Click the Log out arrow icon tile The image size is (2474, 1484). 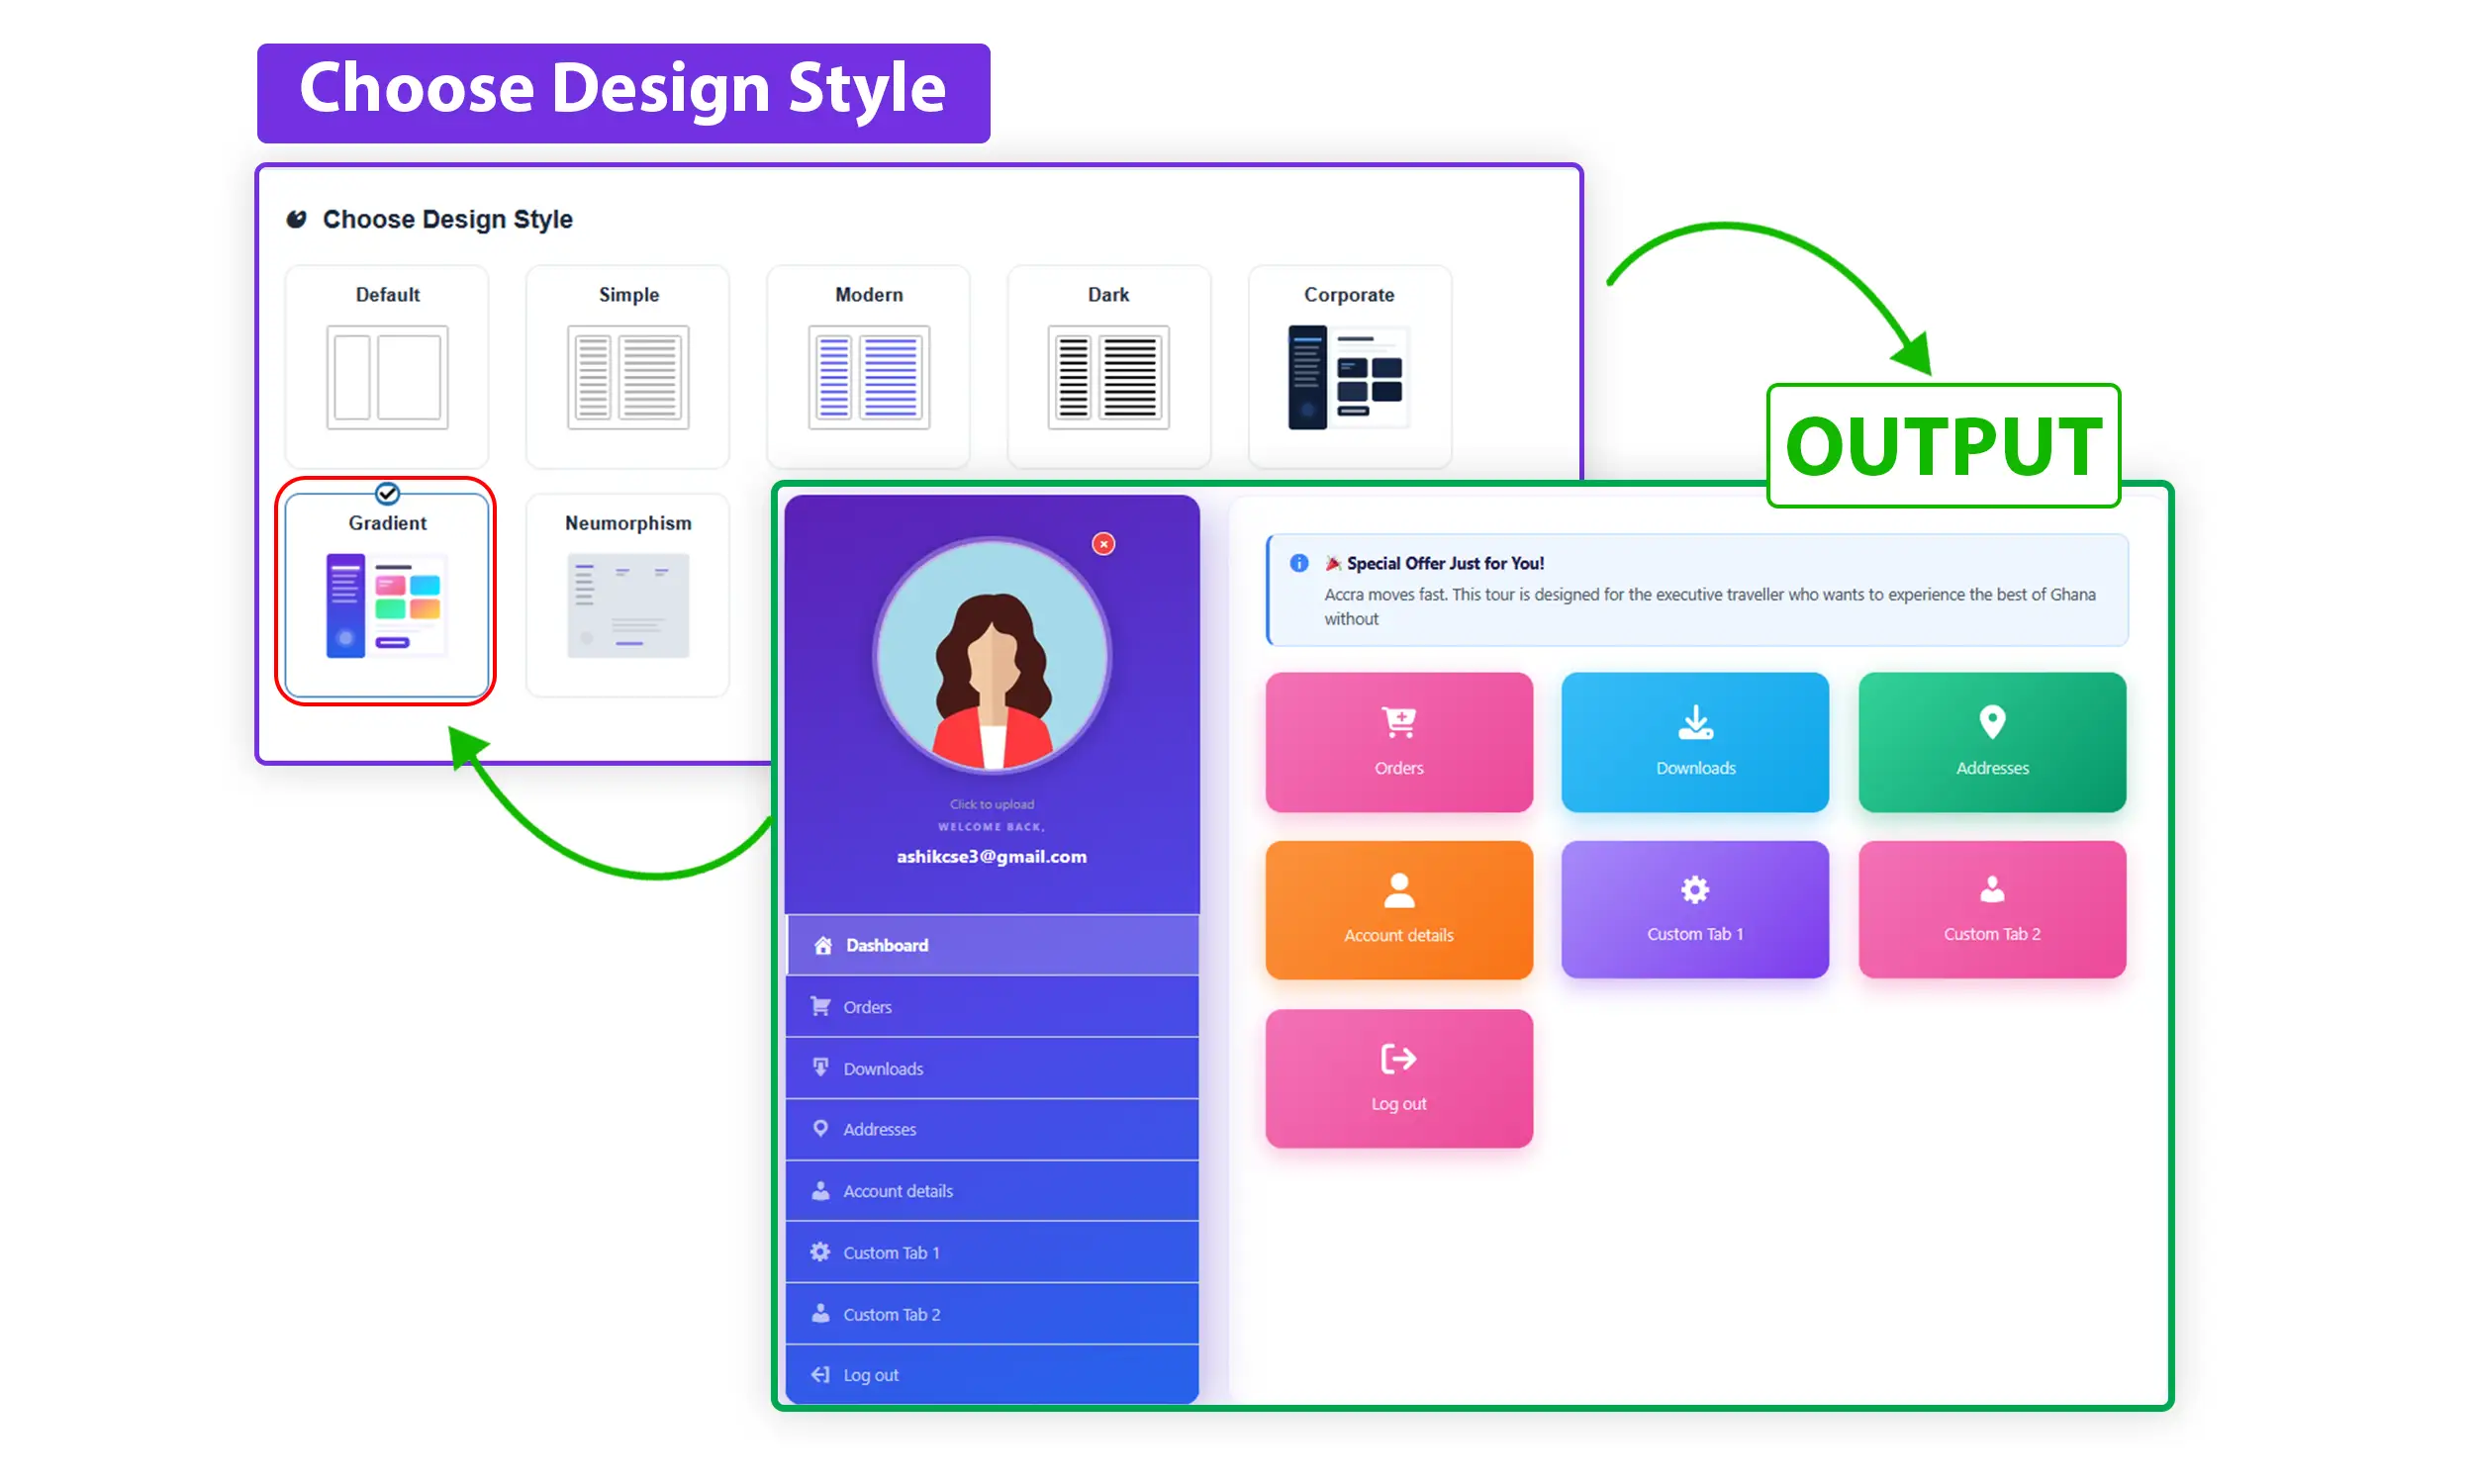(1398, 1078)
